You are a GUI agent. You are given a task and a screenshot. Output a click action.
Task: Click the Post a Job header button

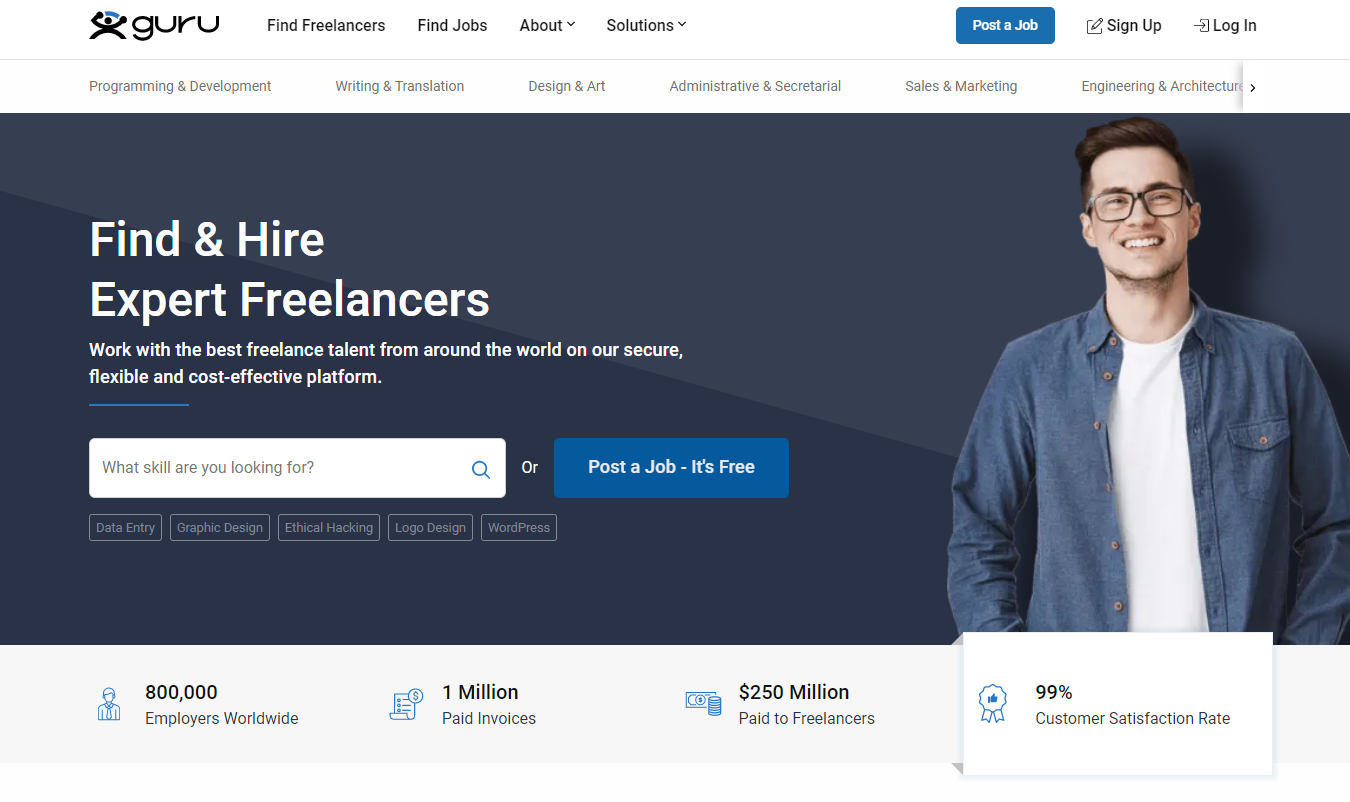(1005, 25)
